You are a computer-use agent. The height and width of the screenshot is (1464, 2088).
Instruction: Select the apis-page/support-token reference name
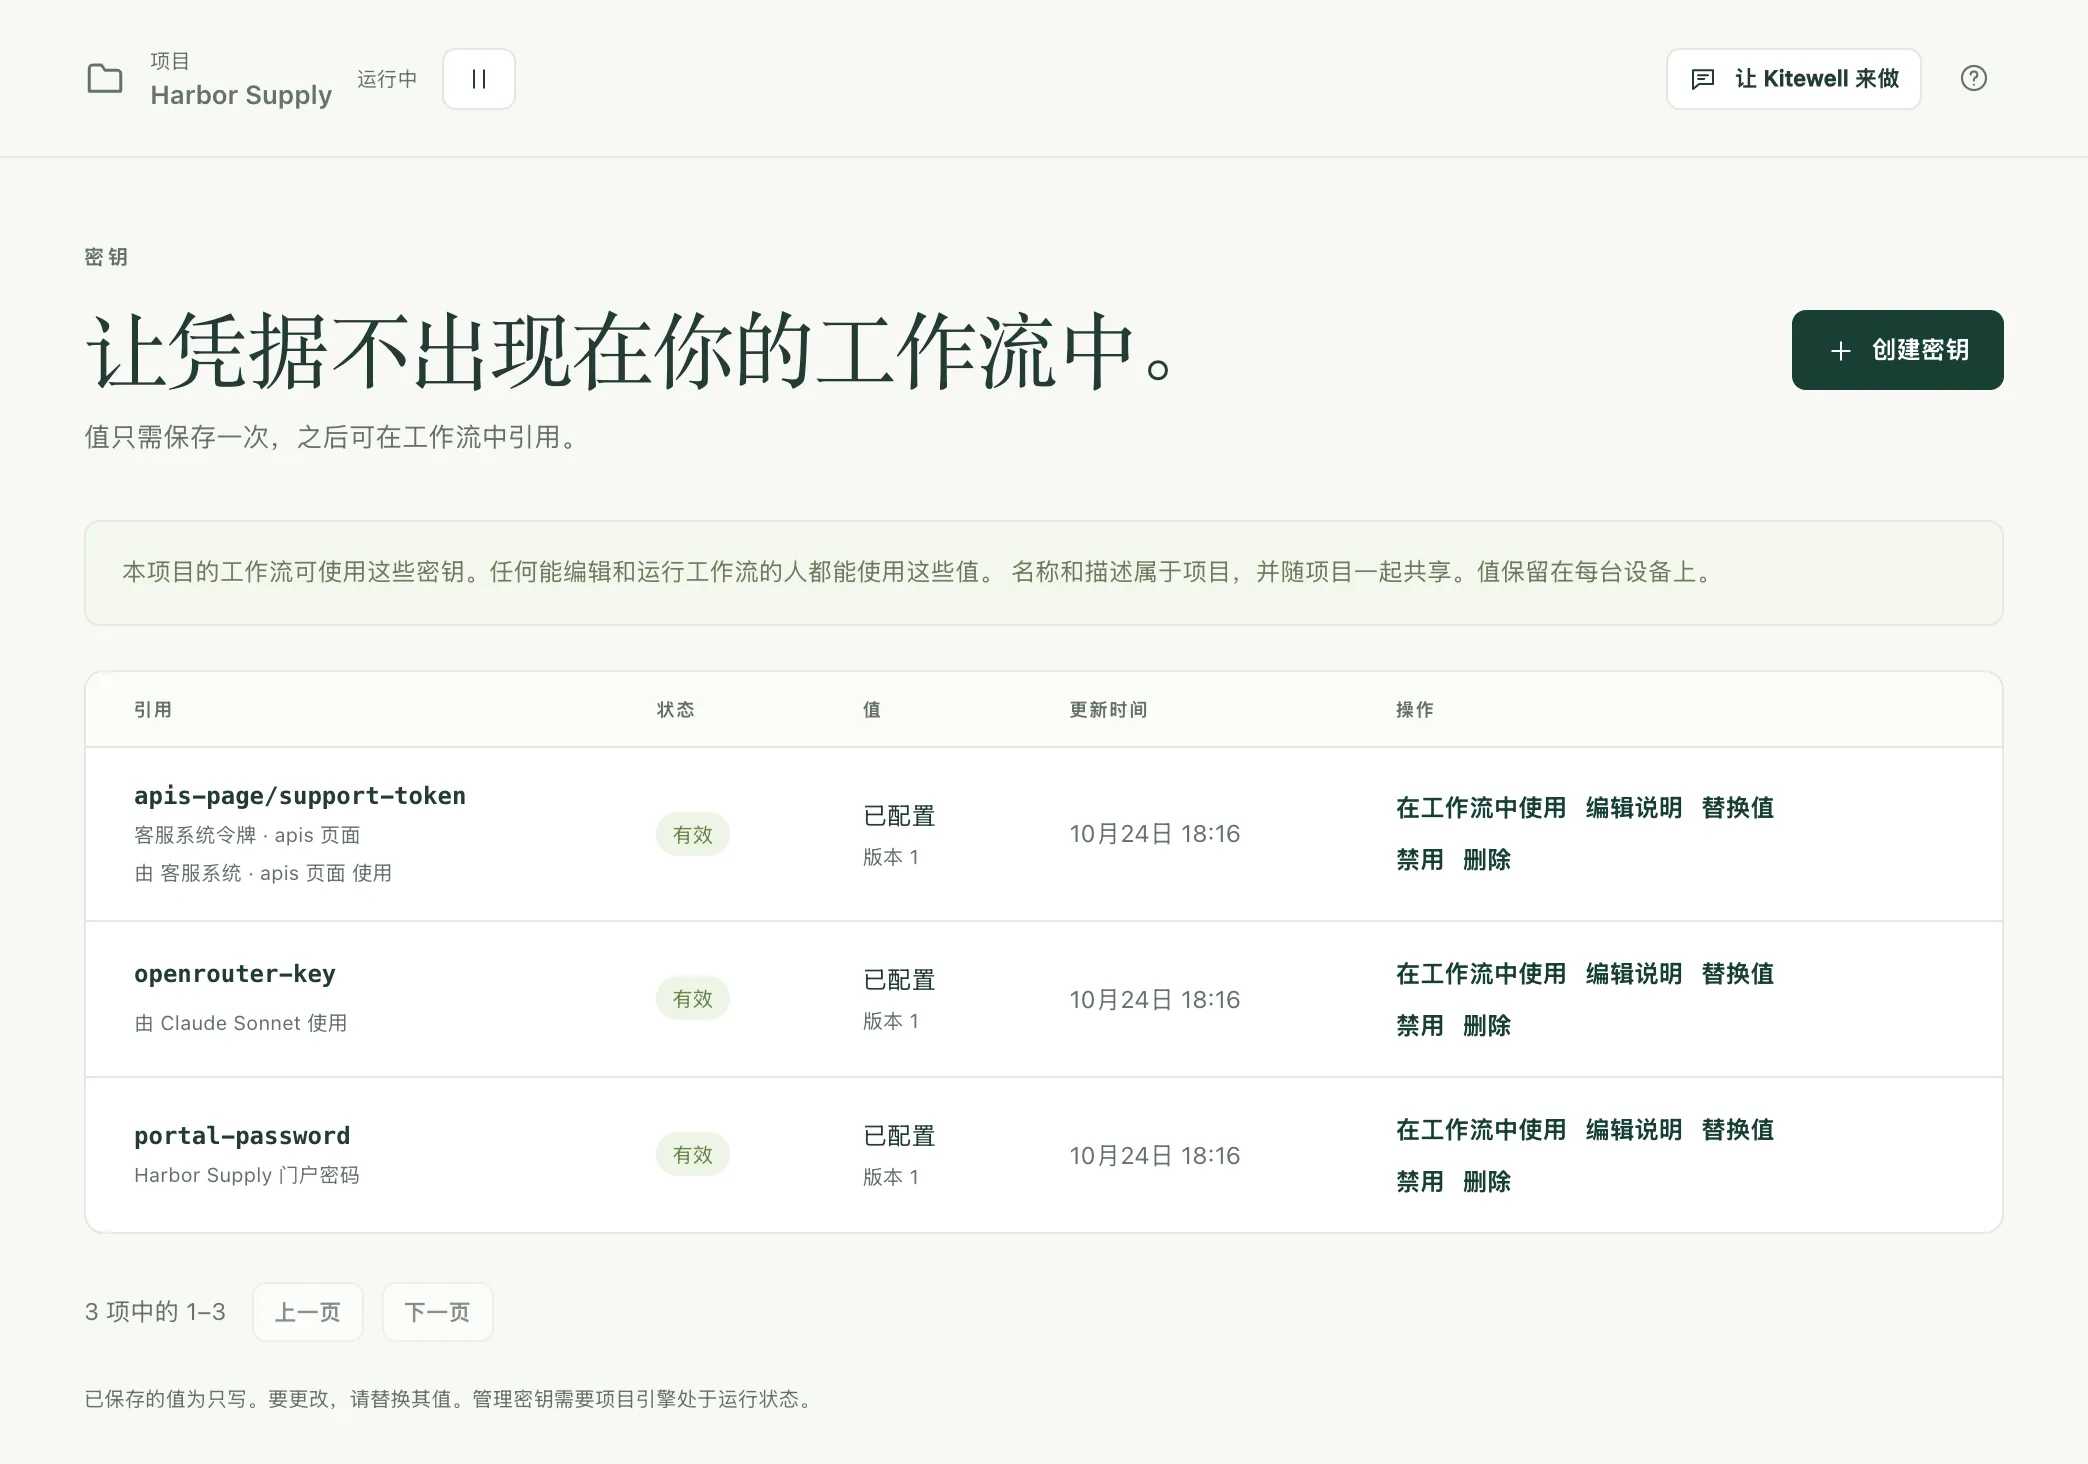(x=300, y=796)
